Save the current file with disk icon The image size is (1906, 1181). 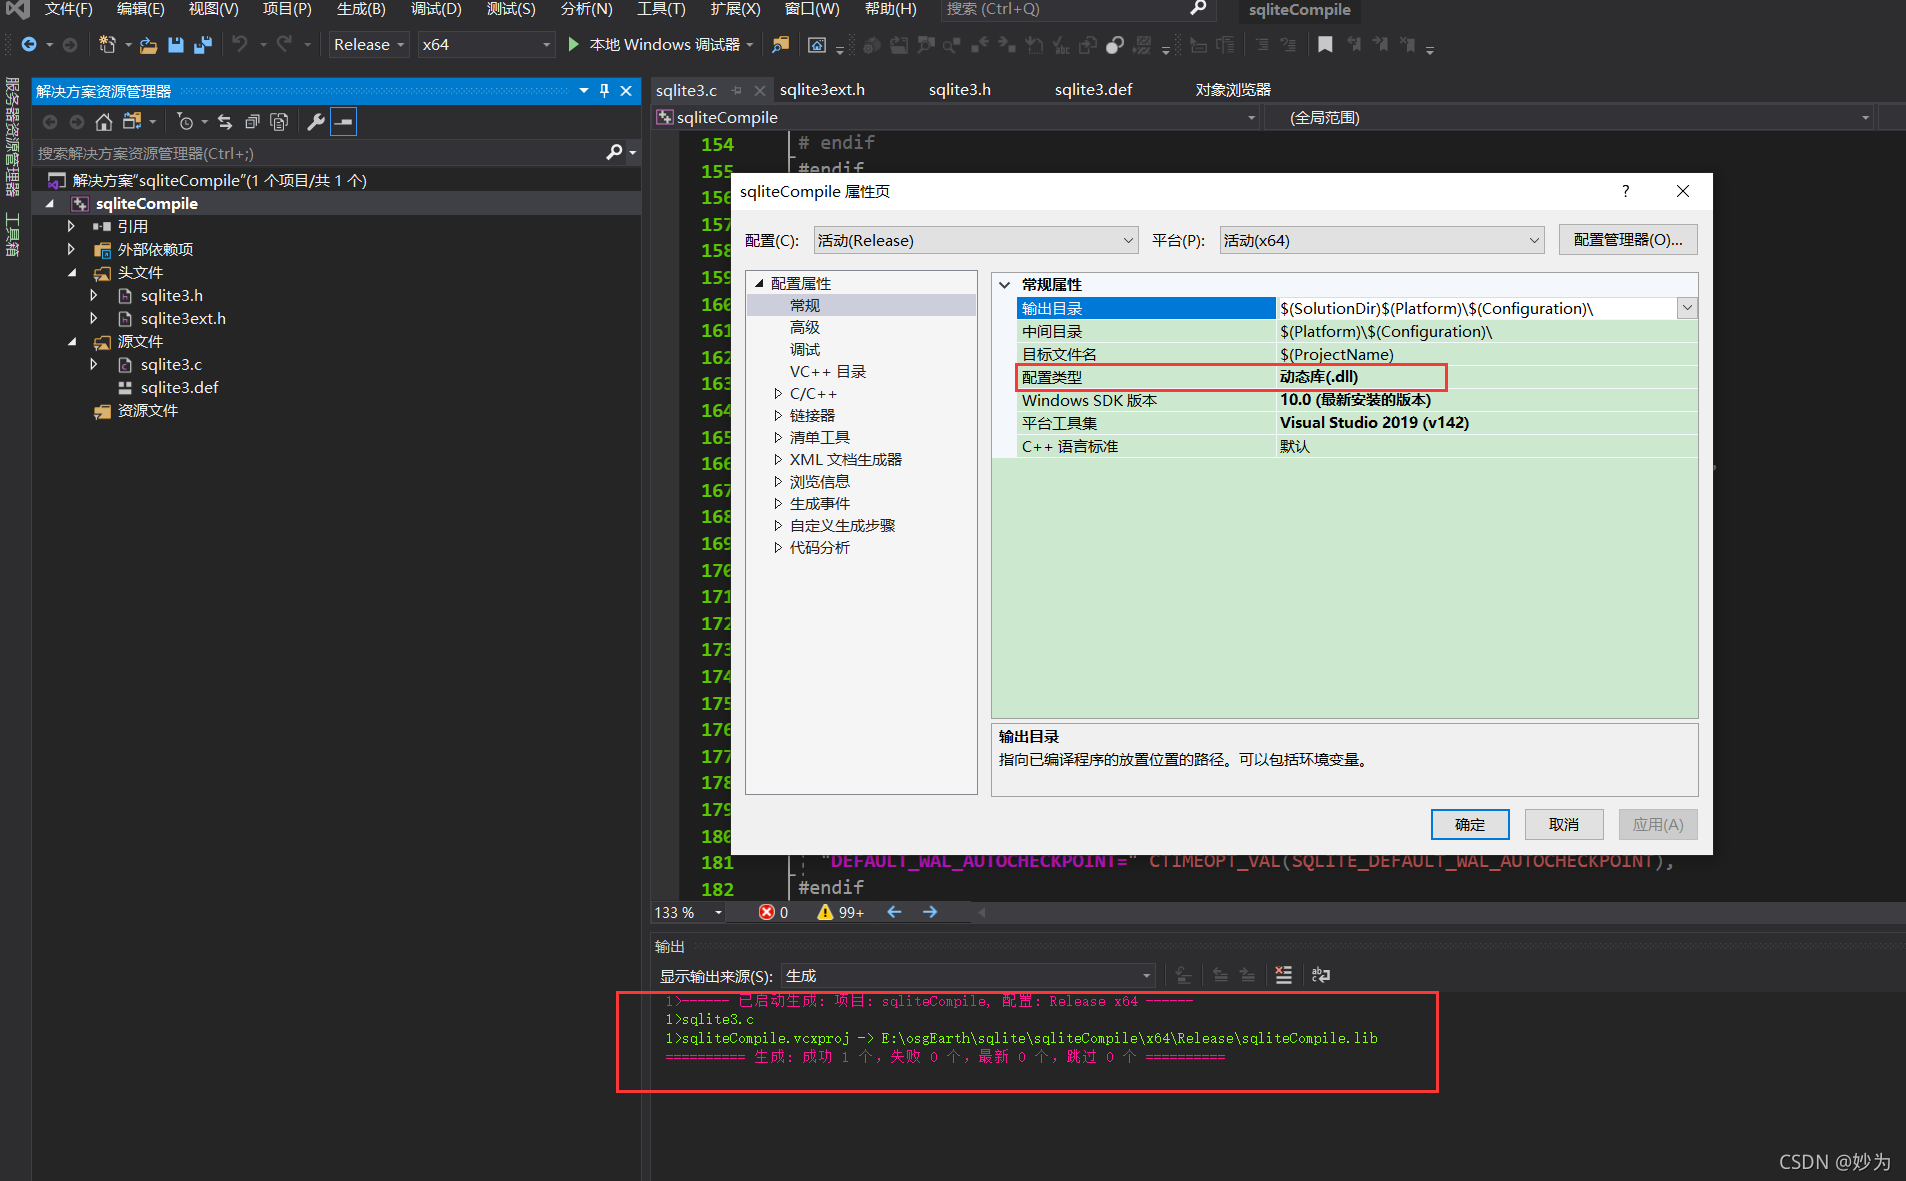pos(176,44)
